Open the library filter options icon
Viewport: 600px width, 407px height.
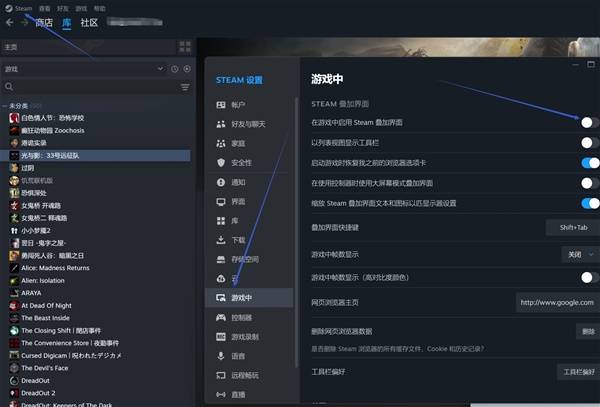click(185, 87)
